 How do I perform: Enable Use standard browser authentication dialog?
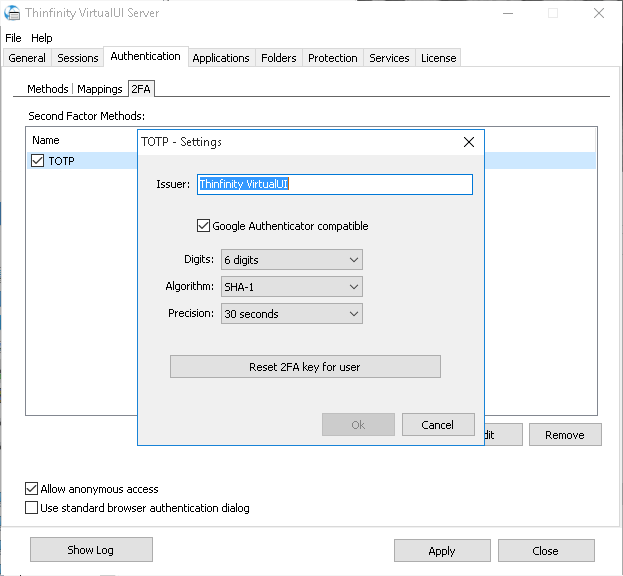coord(32,508)
